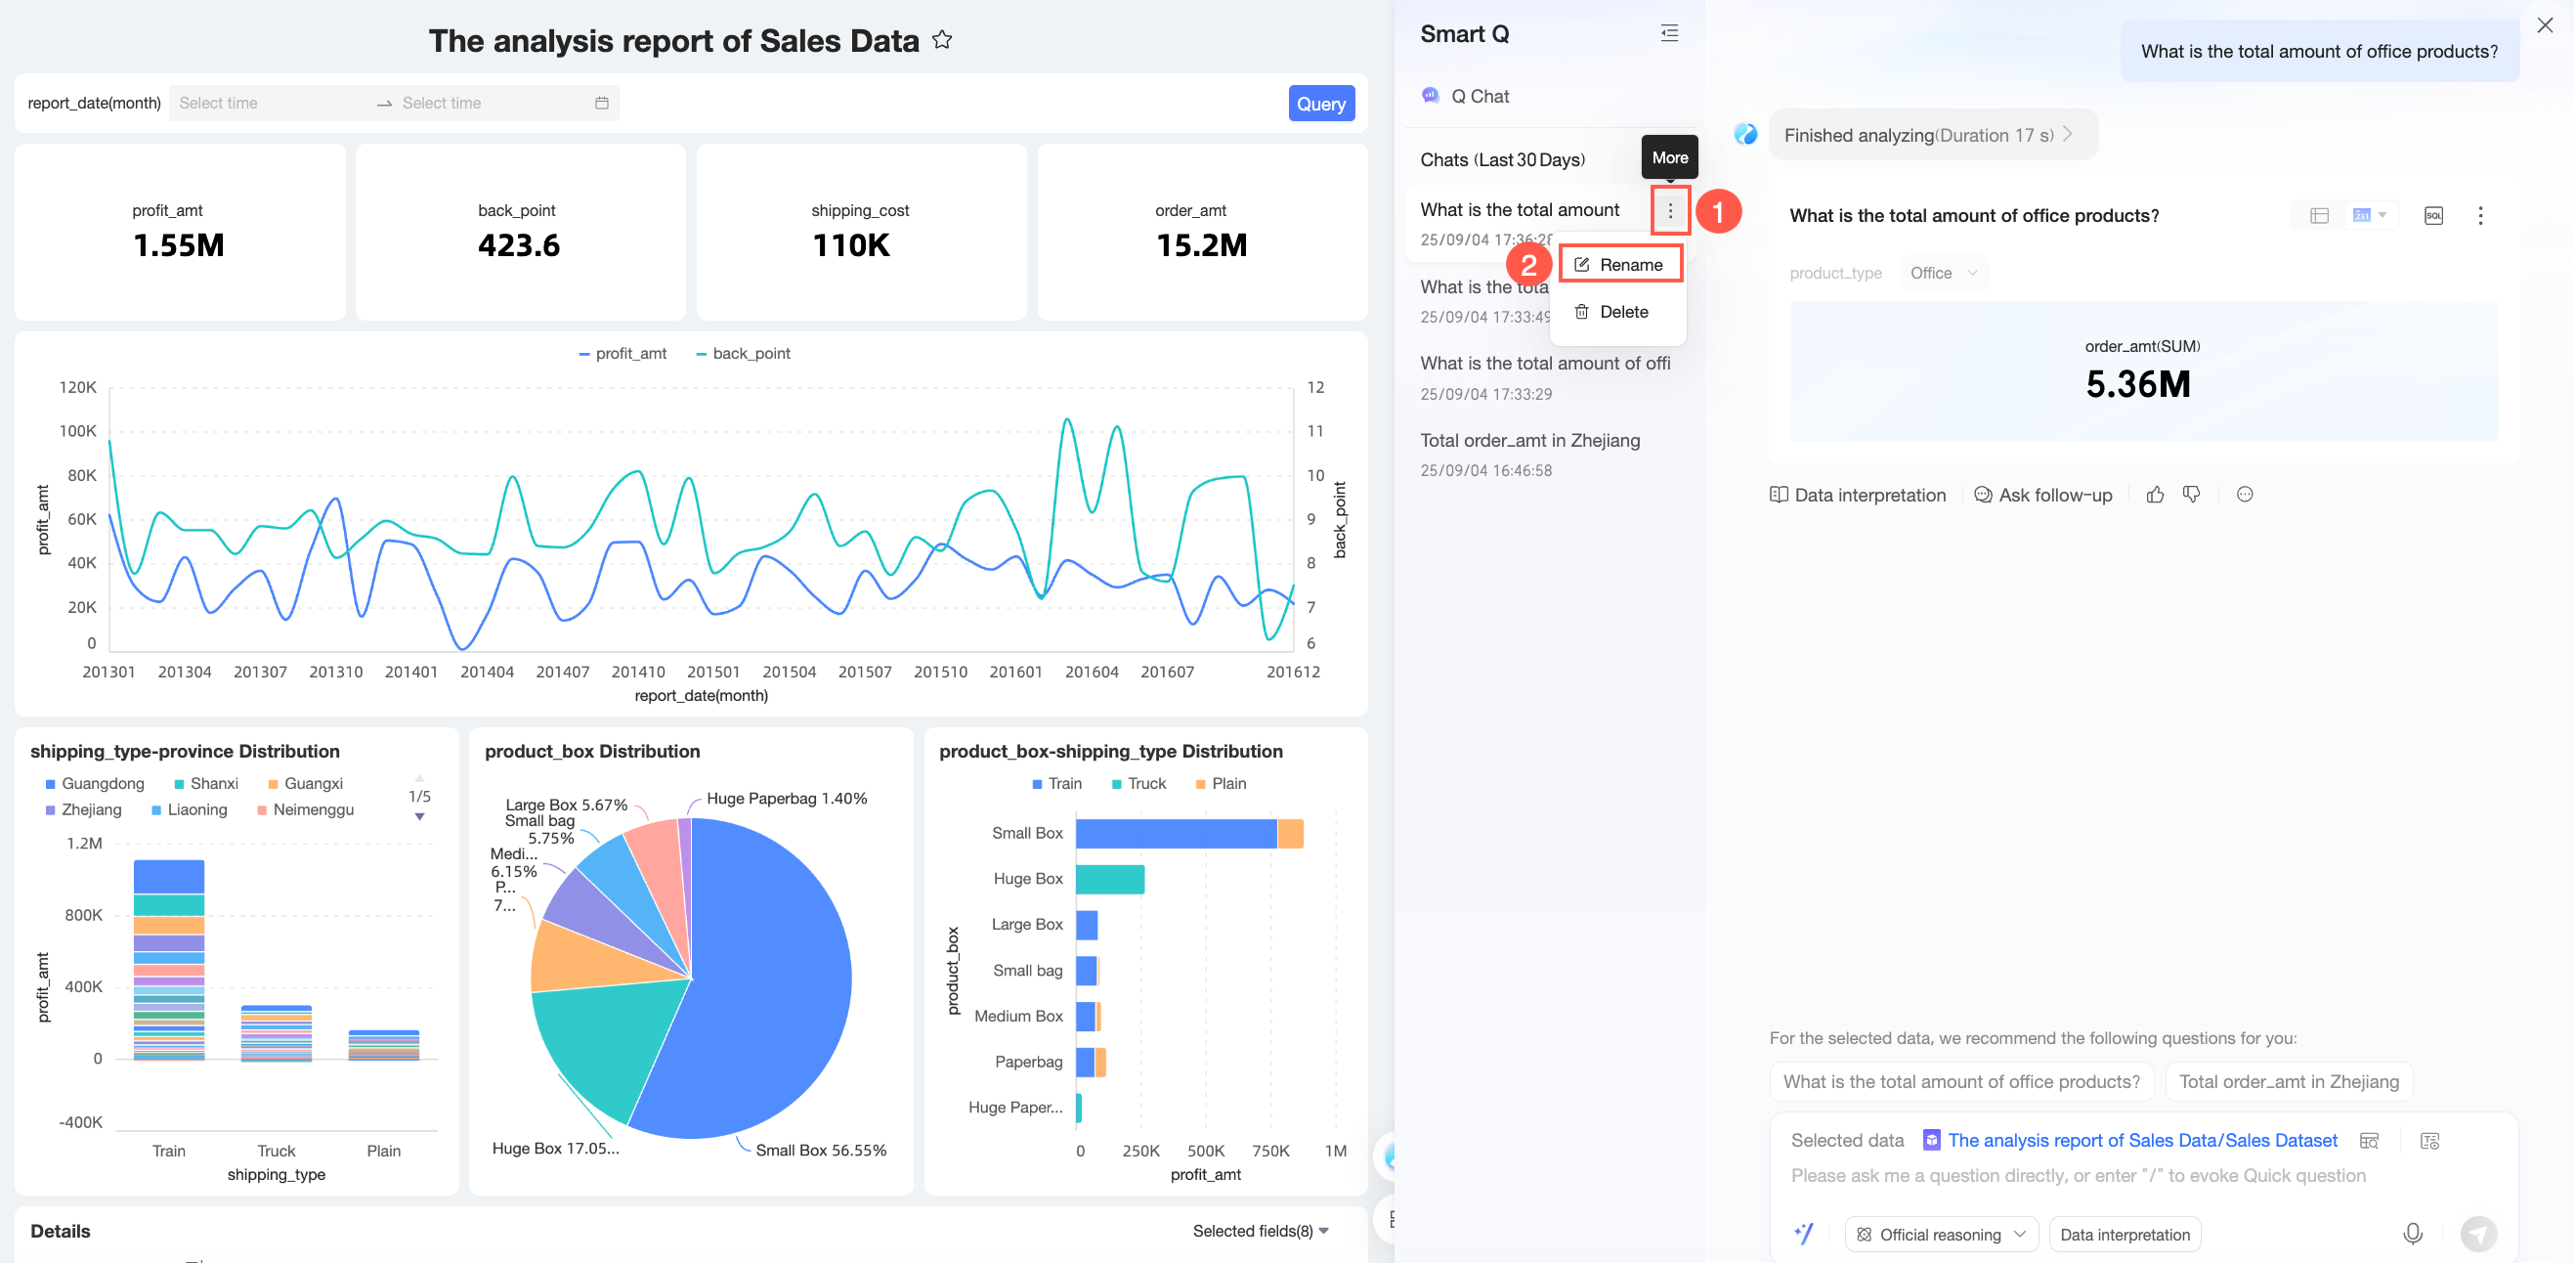
Task: Click the blue Query button
Action: click(x=1320, y=103)
